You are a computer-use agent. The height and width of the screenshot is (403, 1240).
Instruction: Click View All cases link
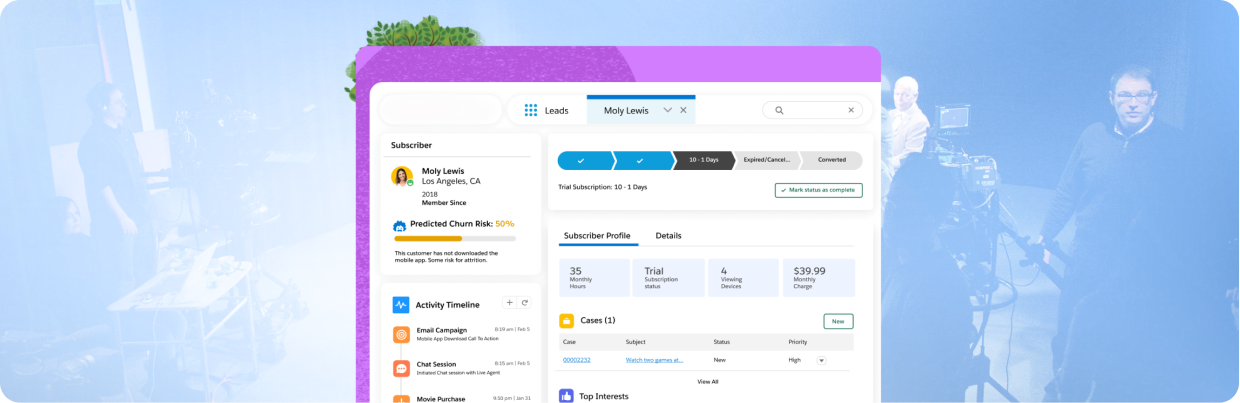pyautogui.click(x=707, y=381)
